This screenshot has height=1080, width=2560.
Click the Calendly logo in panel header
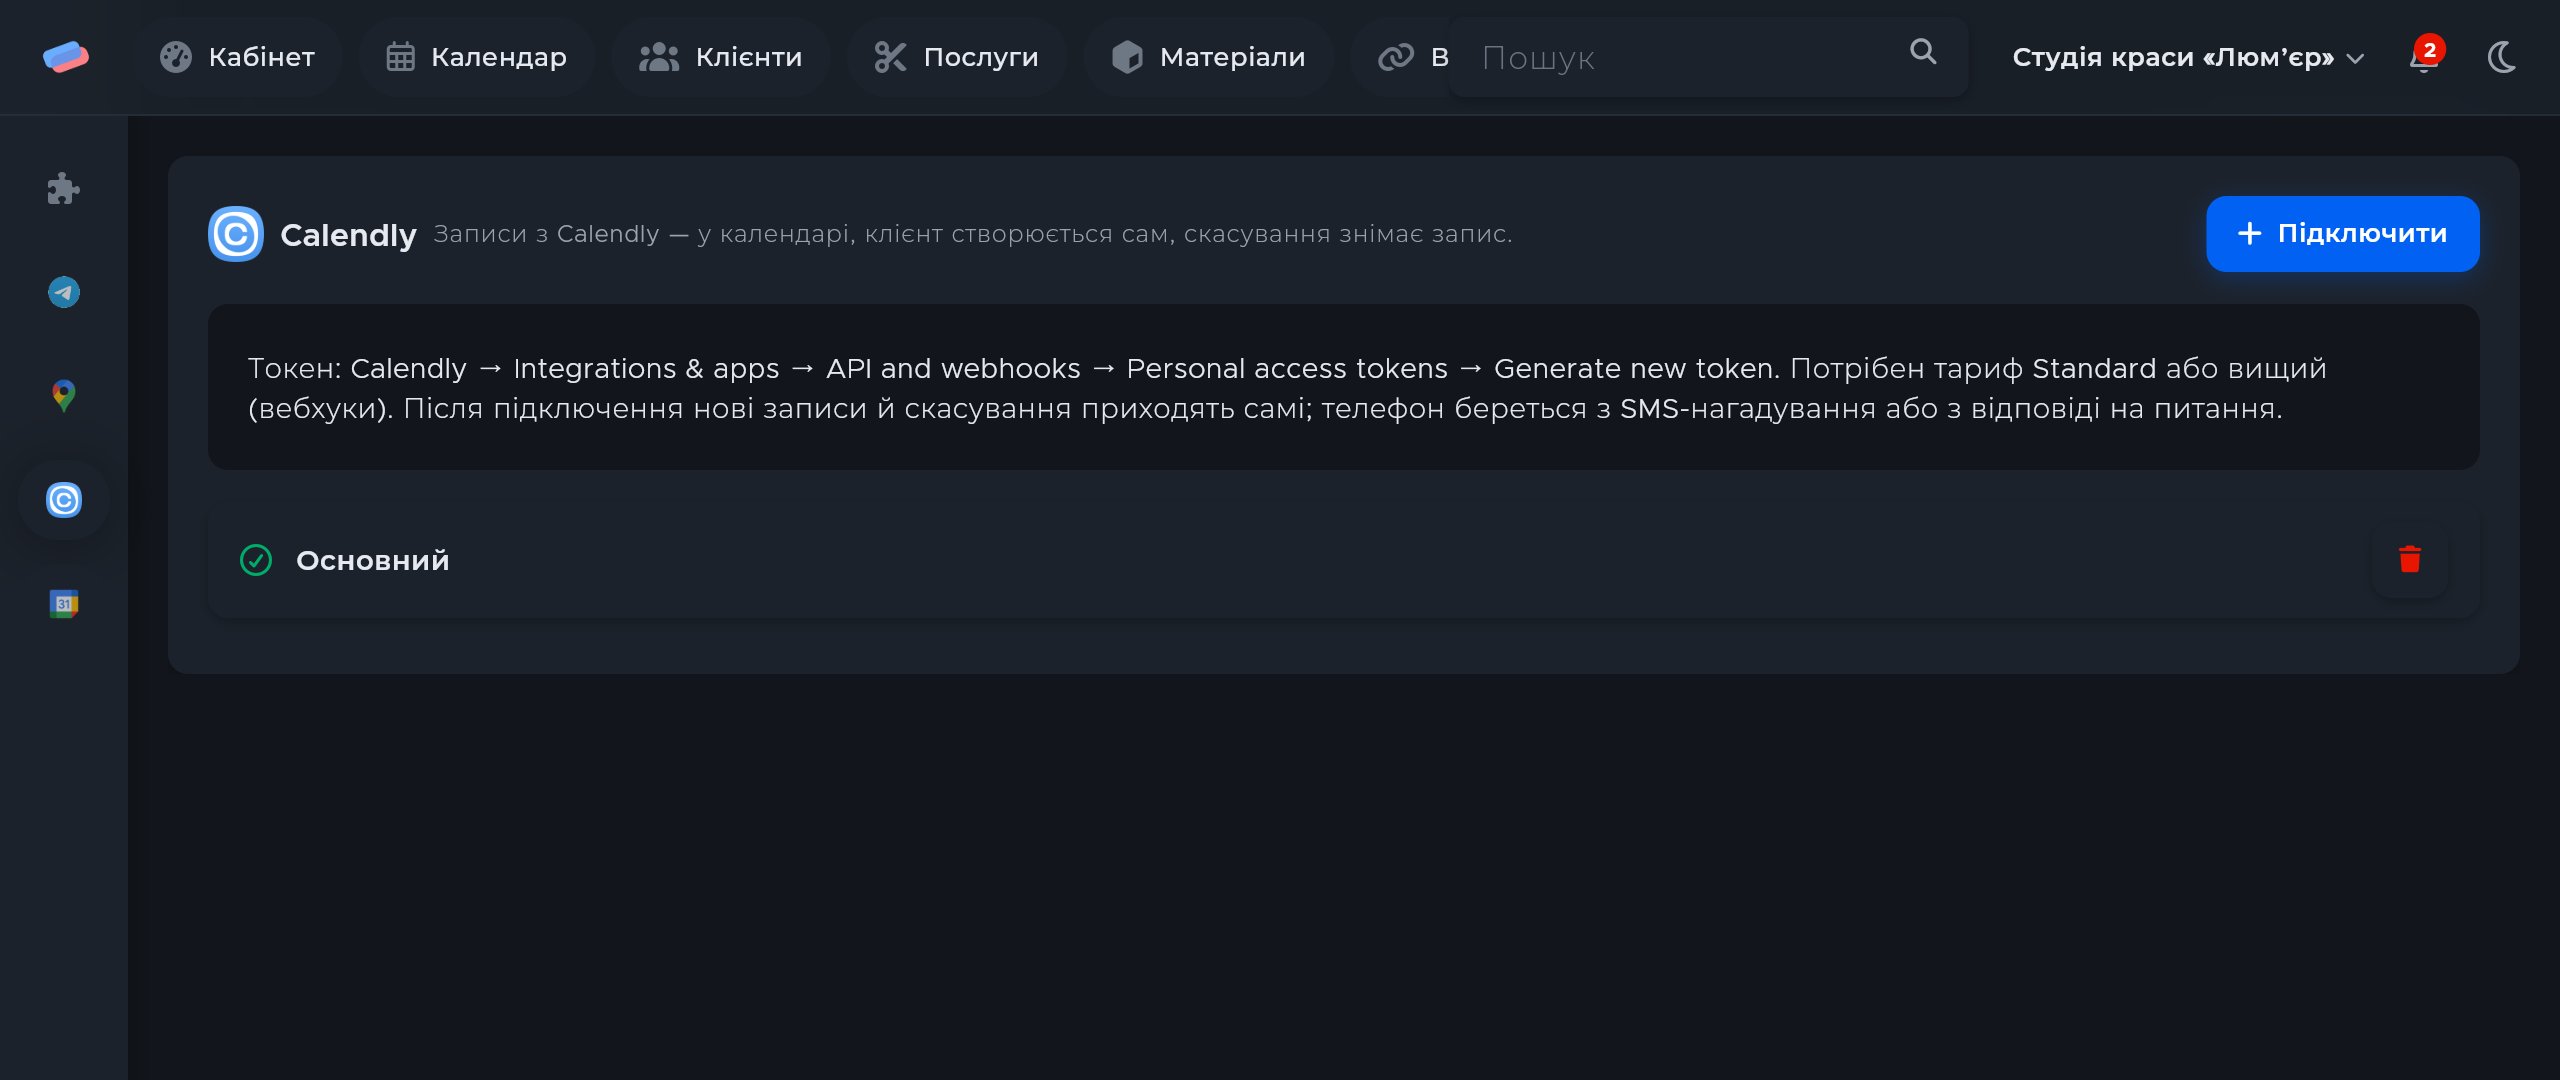click(x=236, y=234)
